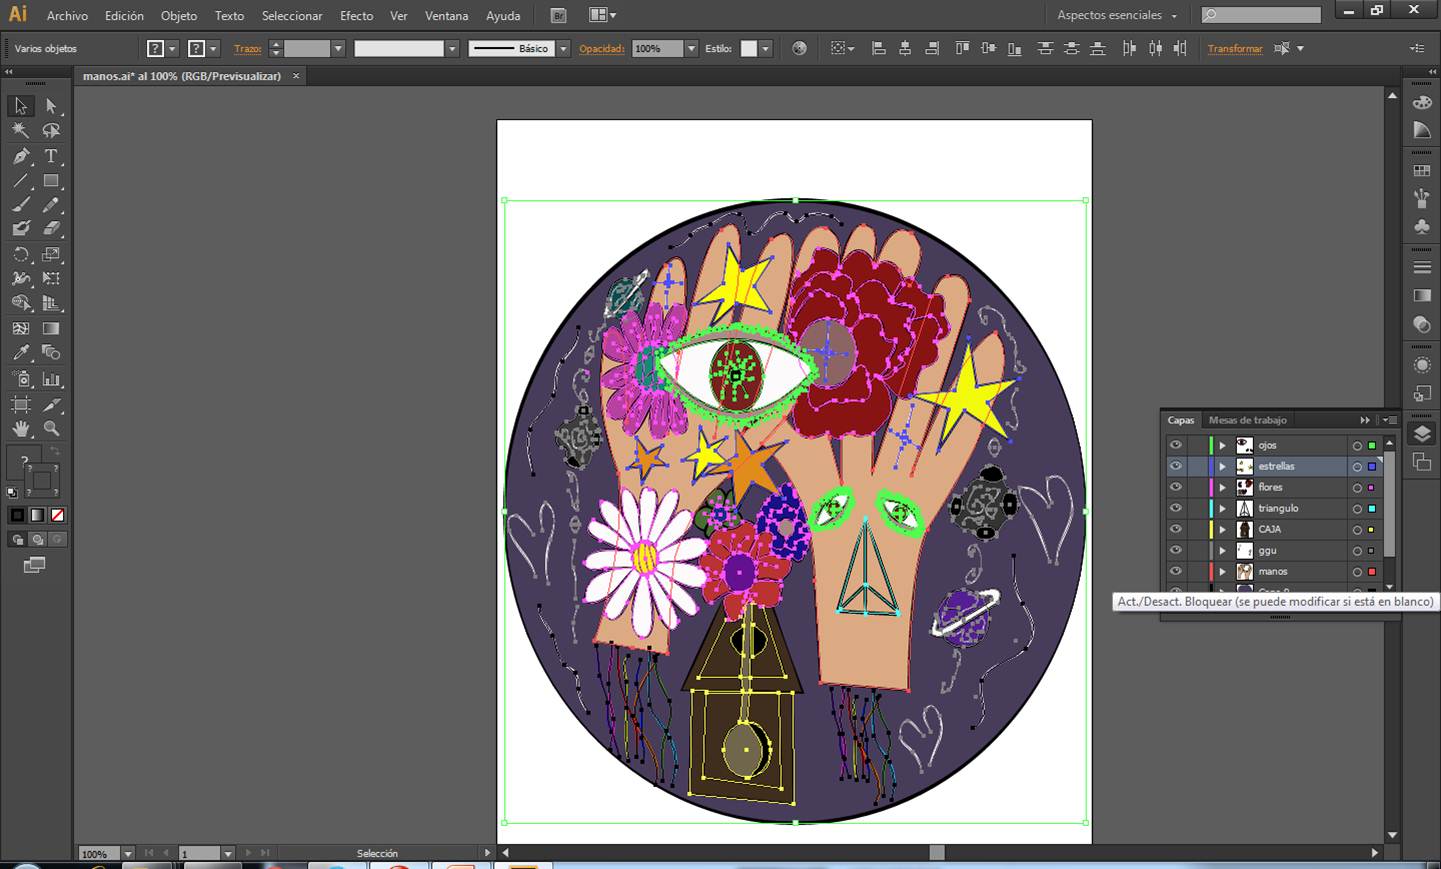Select the Type tool
The height and width of the screenshot is (869, 1441).
51,156
